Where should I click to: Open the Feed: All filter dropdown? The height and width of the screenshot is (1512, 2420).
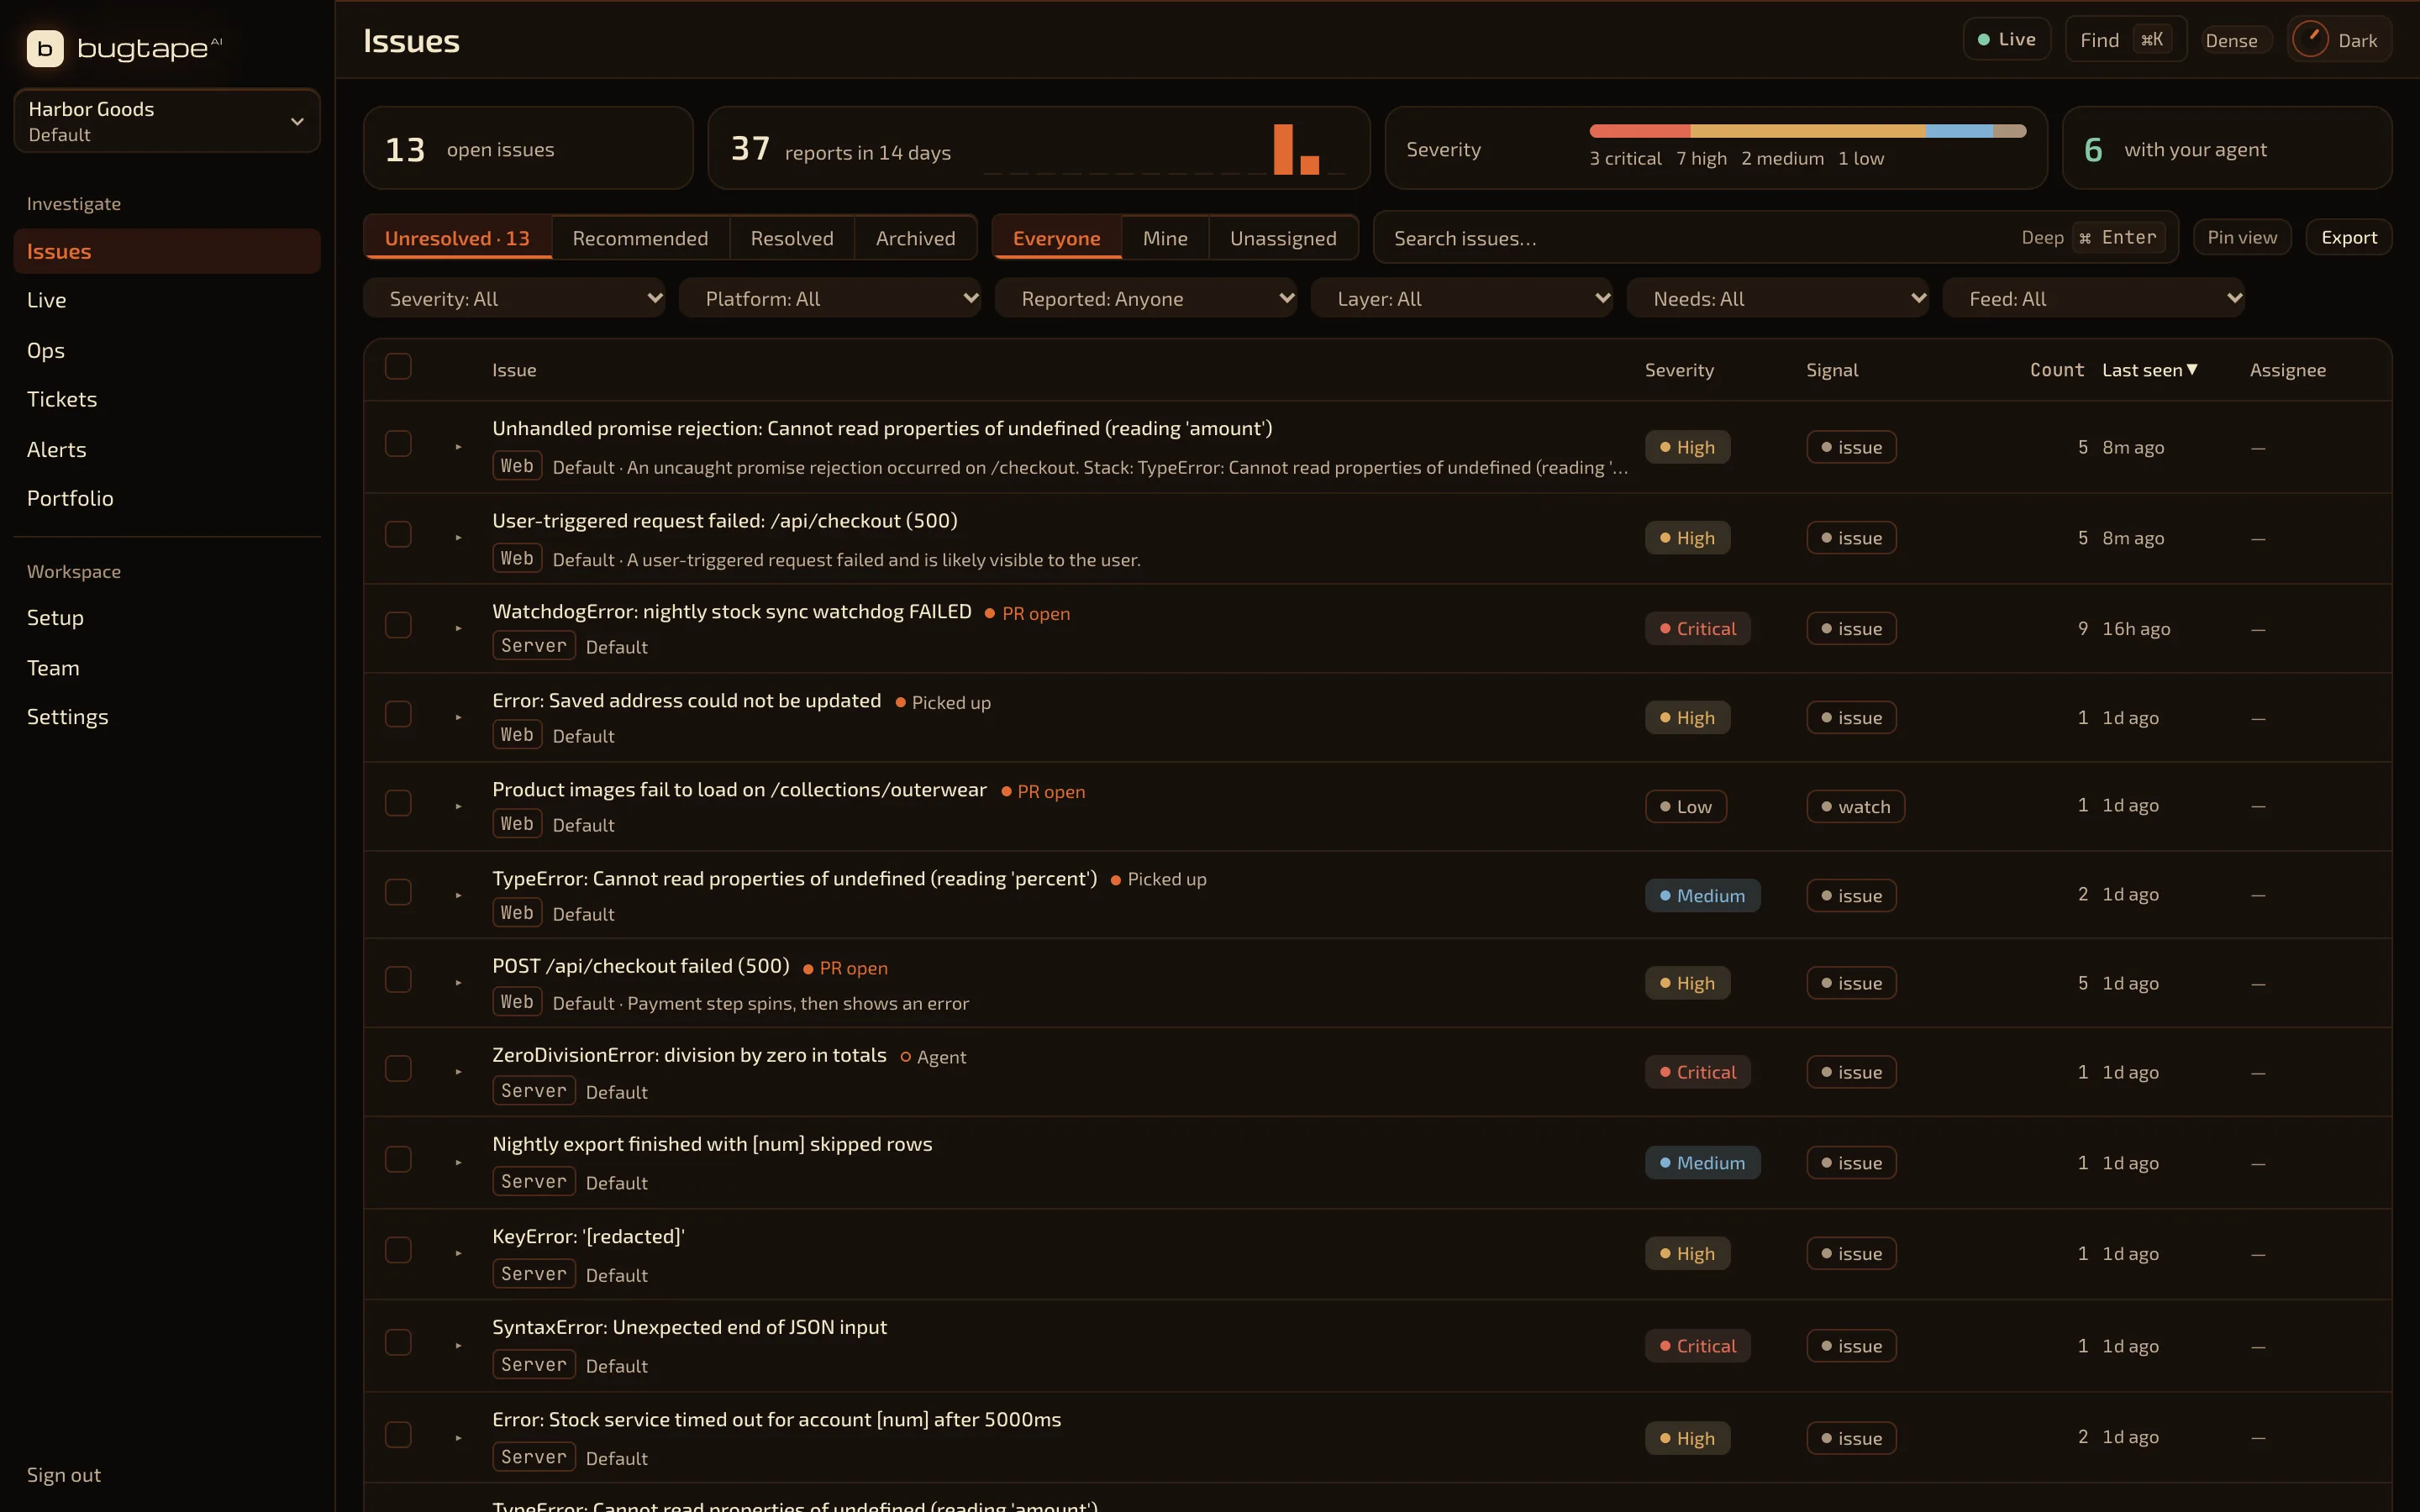pos(2094,298)
